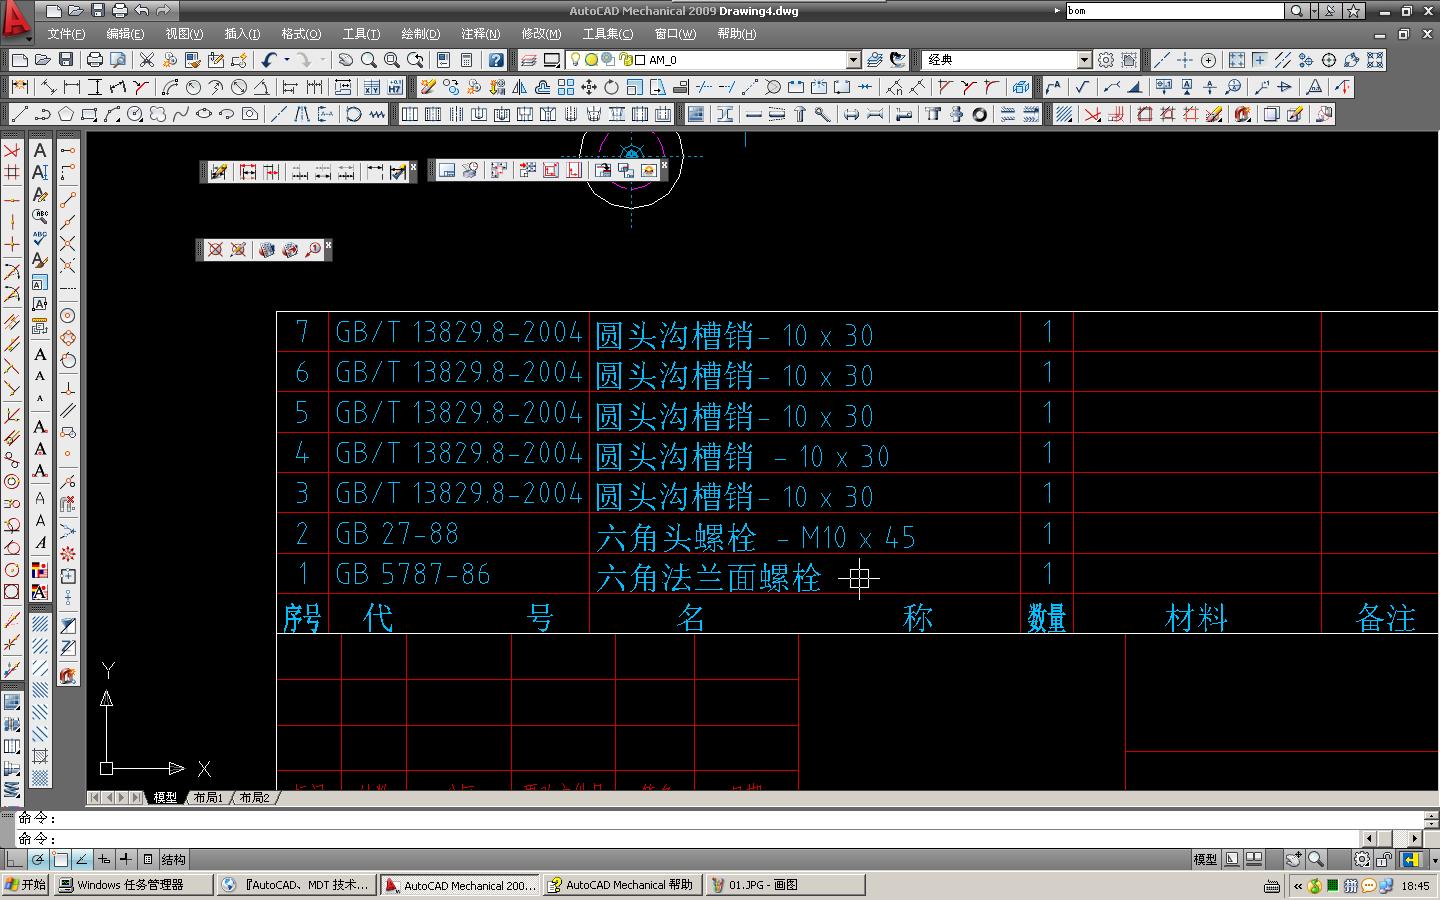This screenshot has height=900, width=1440.
Task: Toggle Lineweight display in the status bar
Action: [125, 859]
